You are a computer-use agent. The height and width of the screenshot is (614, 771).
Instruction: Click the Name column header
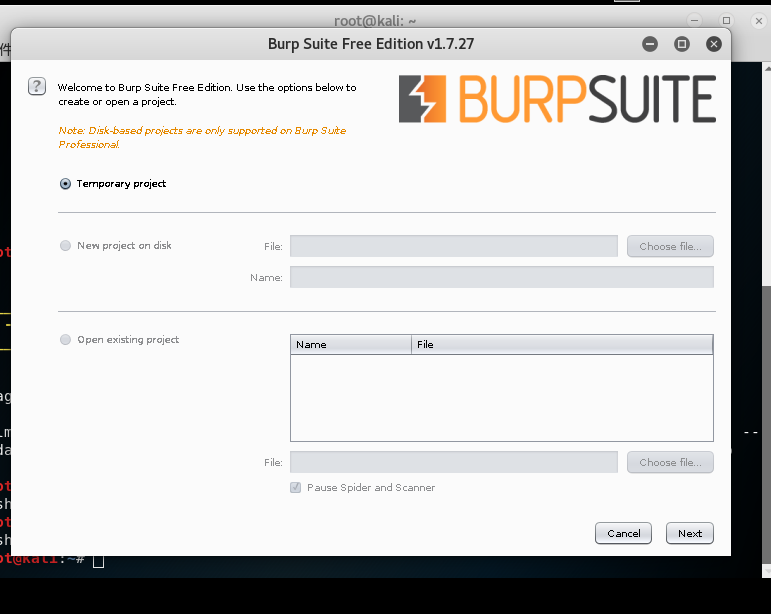351,345
